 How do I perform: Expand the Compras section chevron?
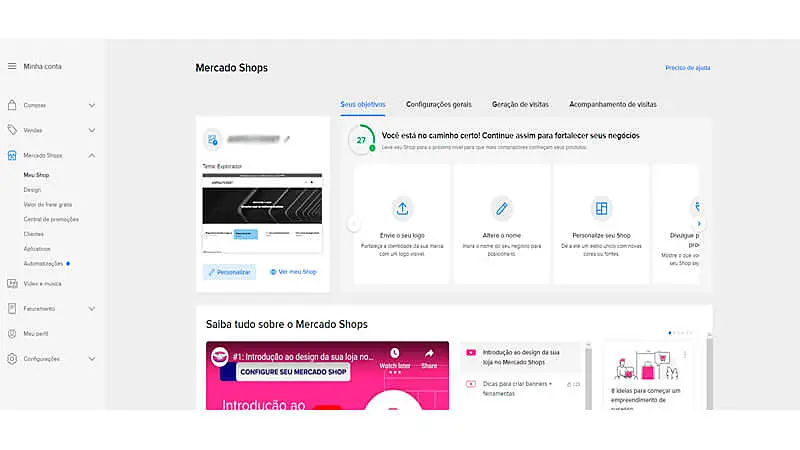point(92,105)
